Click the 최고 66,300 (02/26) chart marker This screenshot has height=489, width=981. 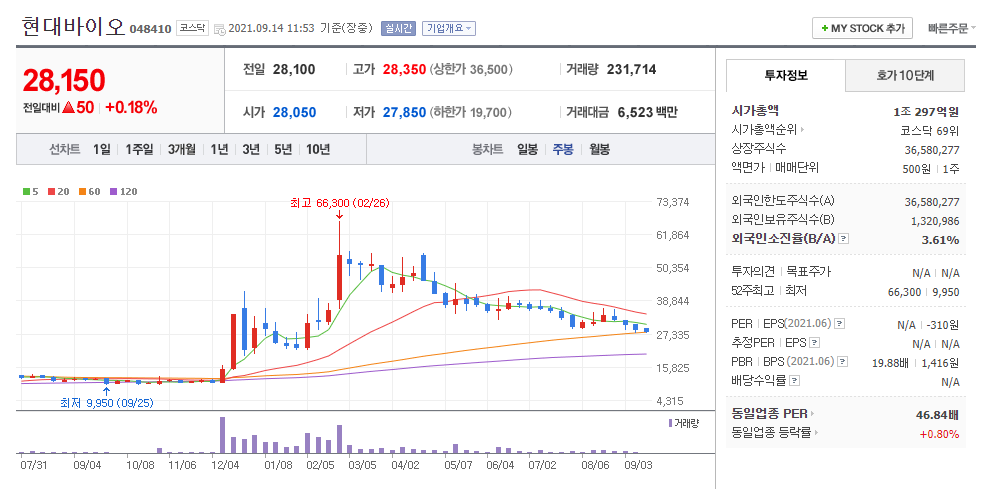click(338, 203)
